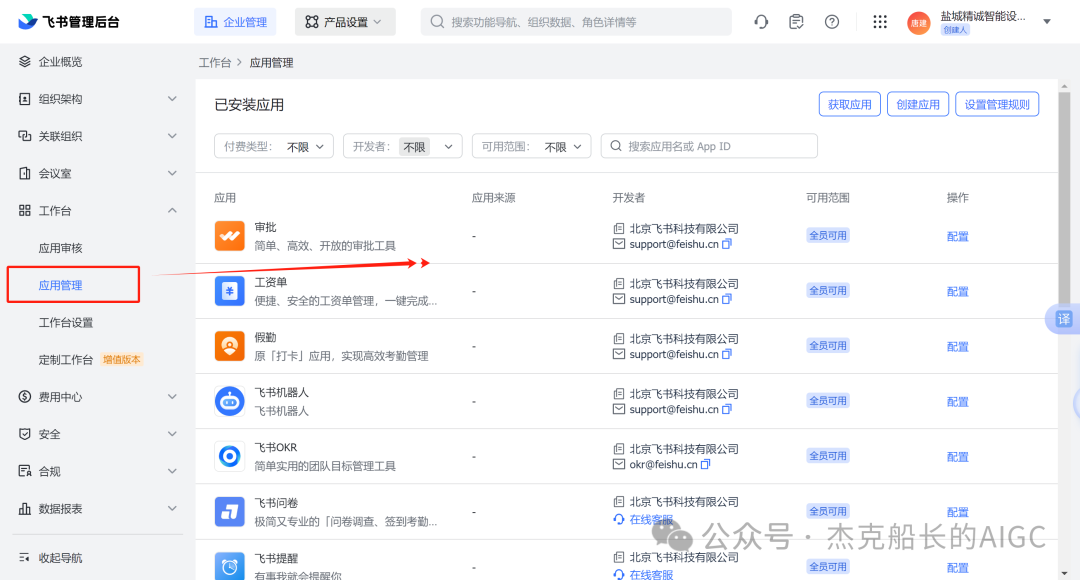This screenshot has height=580, width=1080.
Task: Expand the 费用中心 menu chevron
Action: pos(172,397)
